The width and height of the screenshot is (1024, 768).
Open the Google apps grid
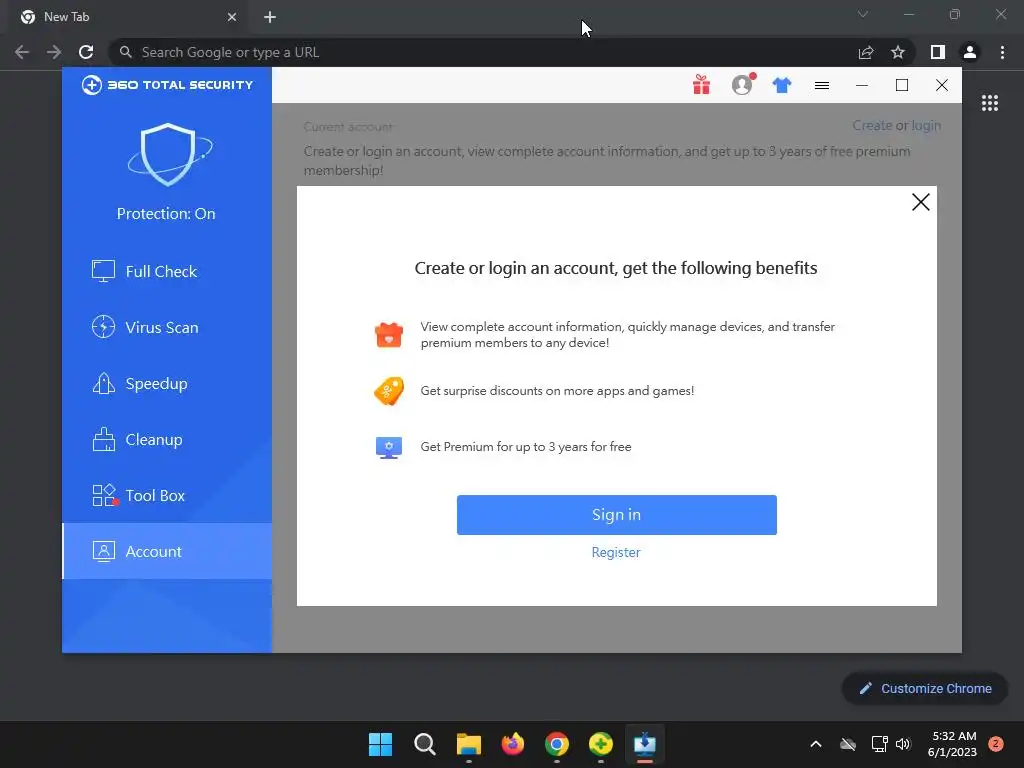(x=990, y=103)
